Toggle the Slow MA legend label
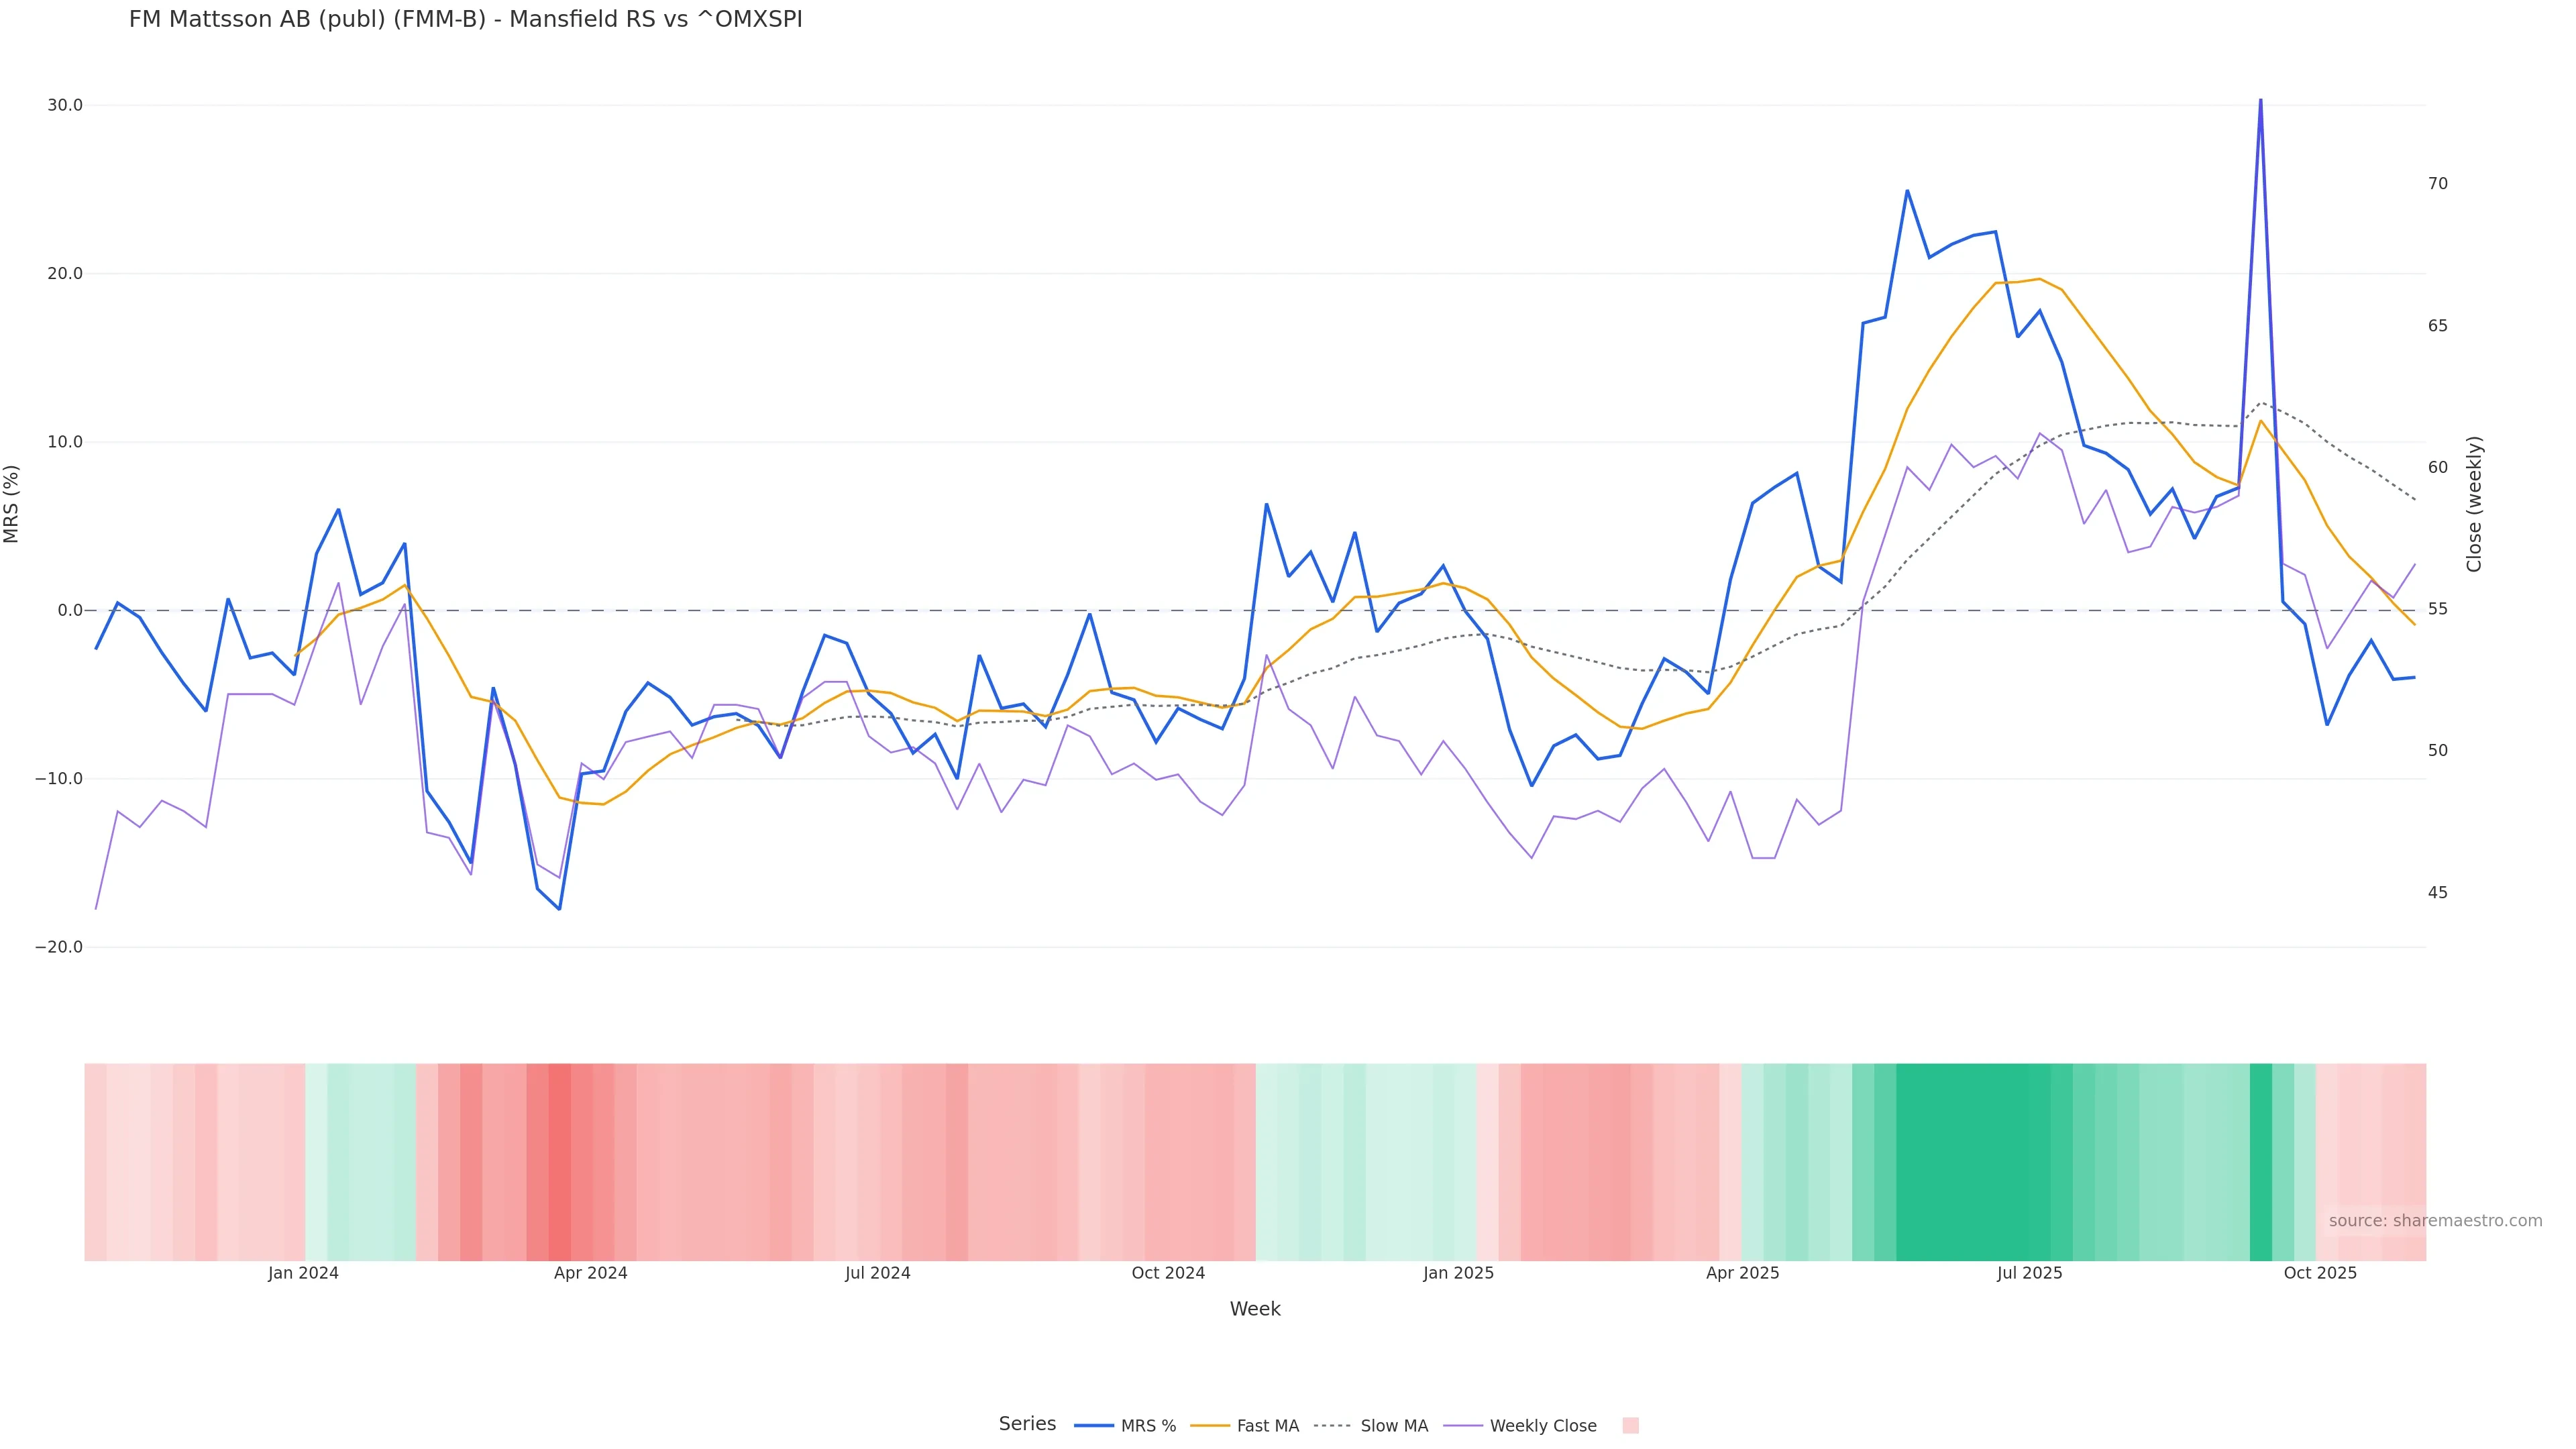 tap(1394, 1426)
